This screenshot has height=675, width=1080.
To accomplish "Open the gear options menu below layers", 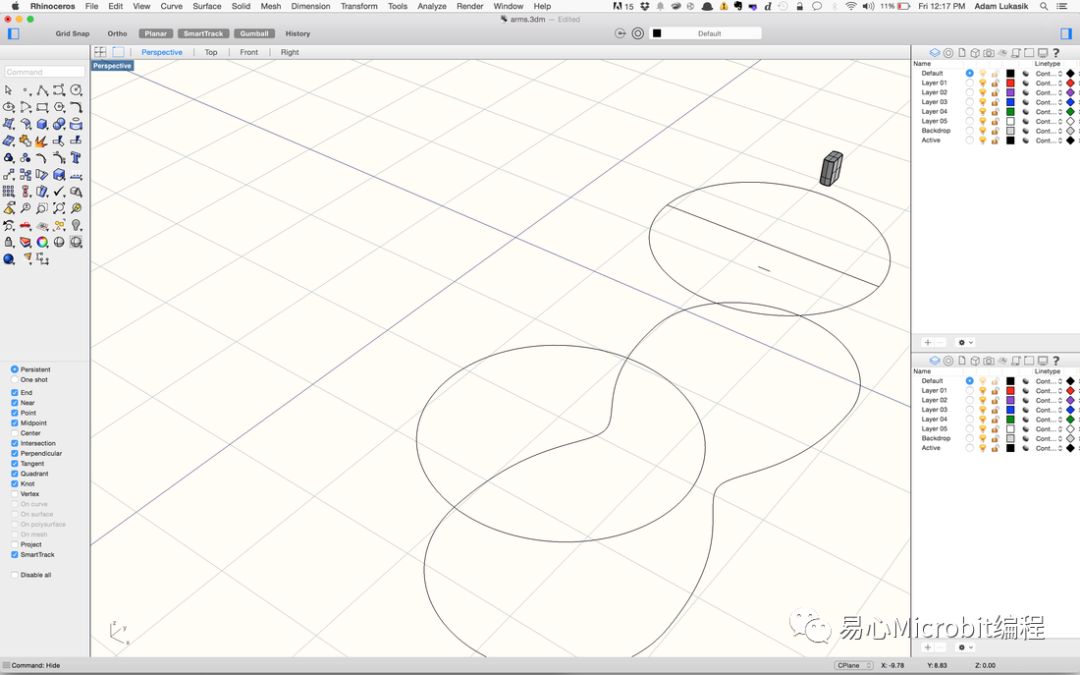I will pyautogui.click(x=964, y=342).
